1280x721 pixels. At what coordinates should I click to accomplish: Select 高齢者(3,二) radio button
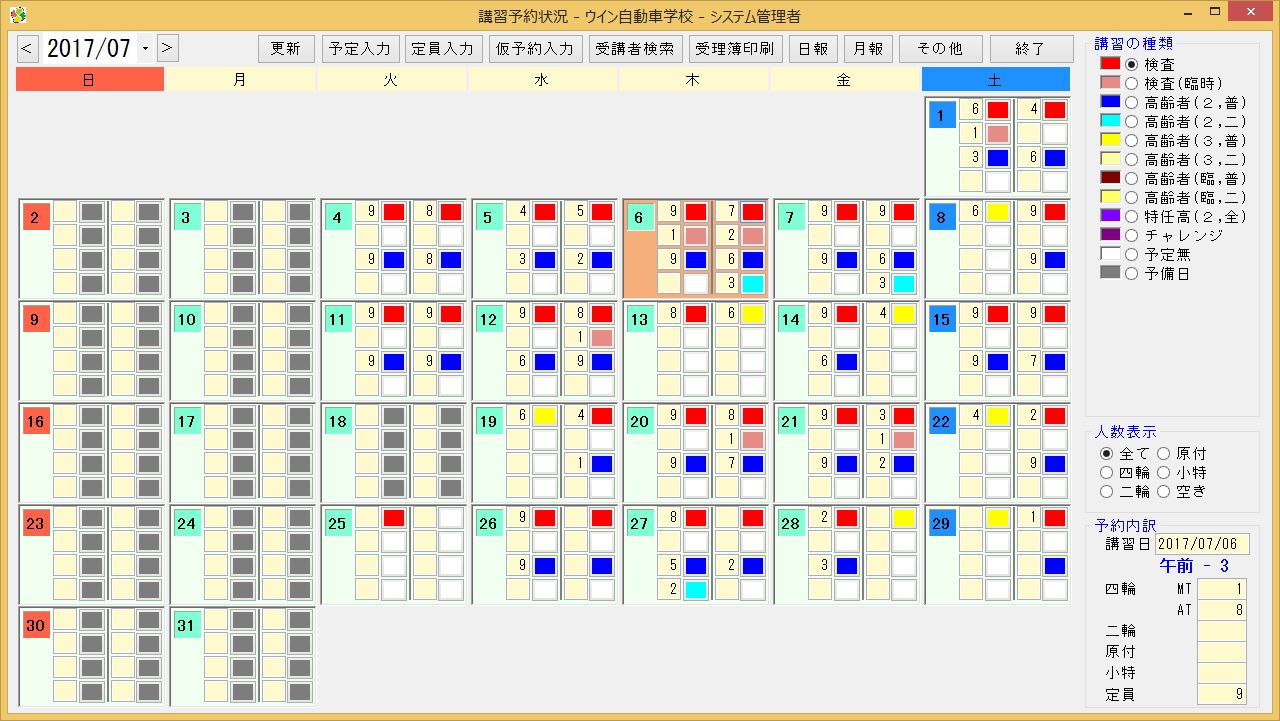tap(1132, 159)
